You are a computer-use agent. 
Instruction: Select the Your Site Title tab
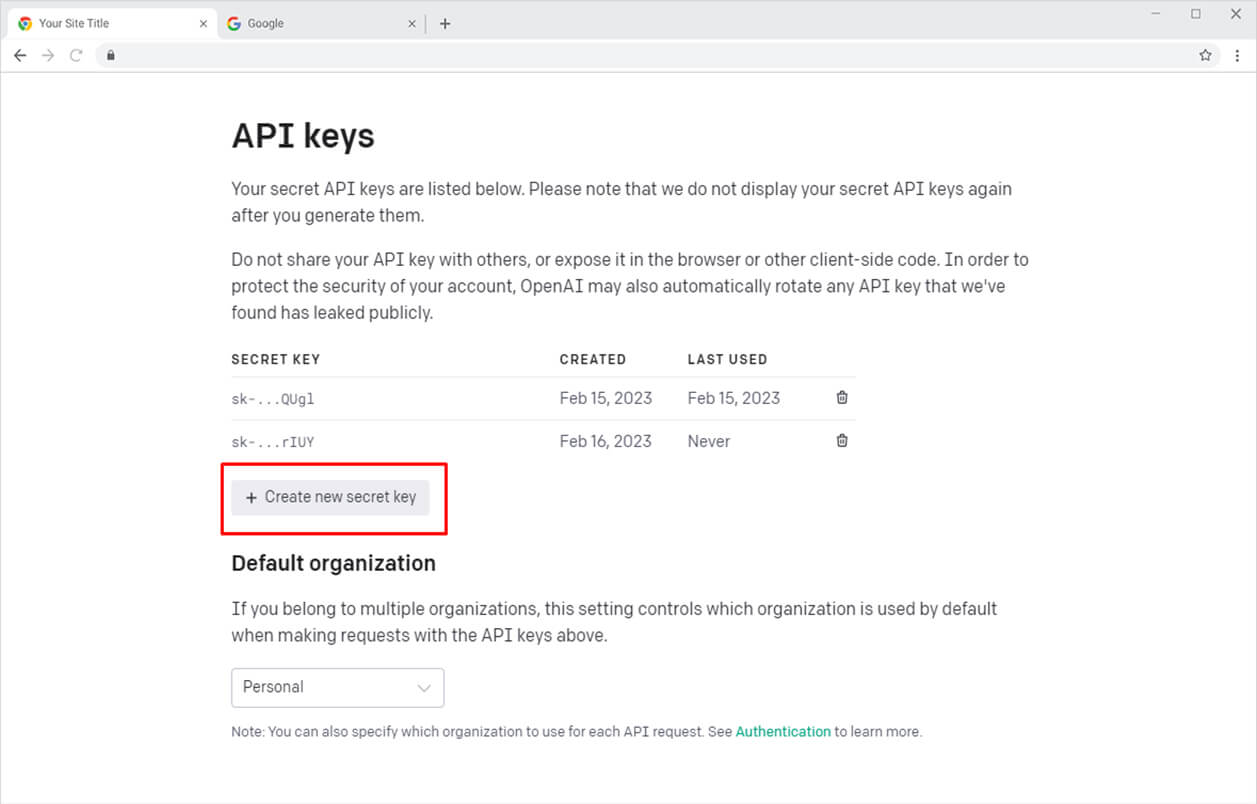pyautogui.click(x=100, y=24)
